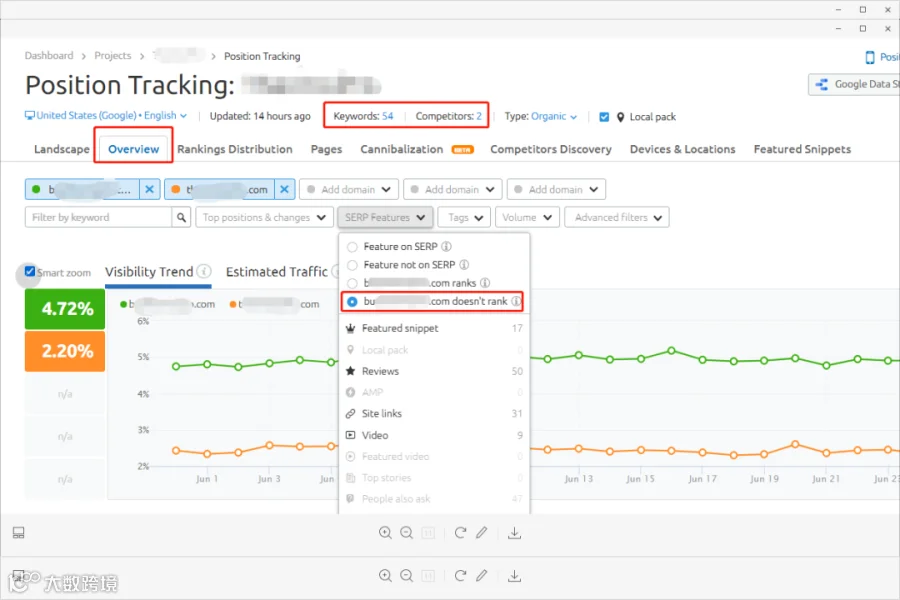Click the zoom in icon in bottom viewer toolbar
This screenshot has width=900, height=600.
point(385,575)
